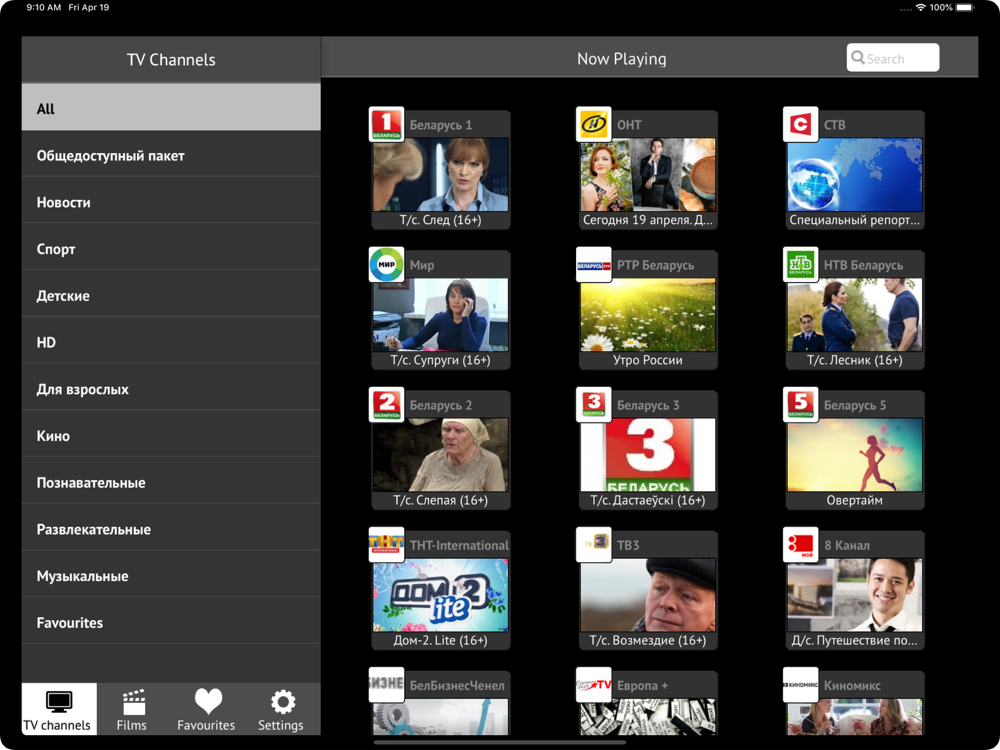Play the СТВ globe thumbnail
Screen dimensions: 1000x750
coord(855,175)
